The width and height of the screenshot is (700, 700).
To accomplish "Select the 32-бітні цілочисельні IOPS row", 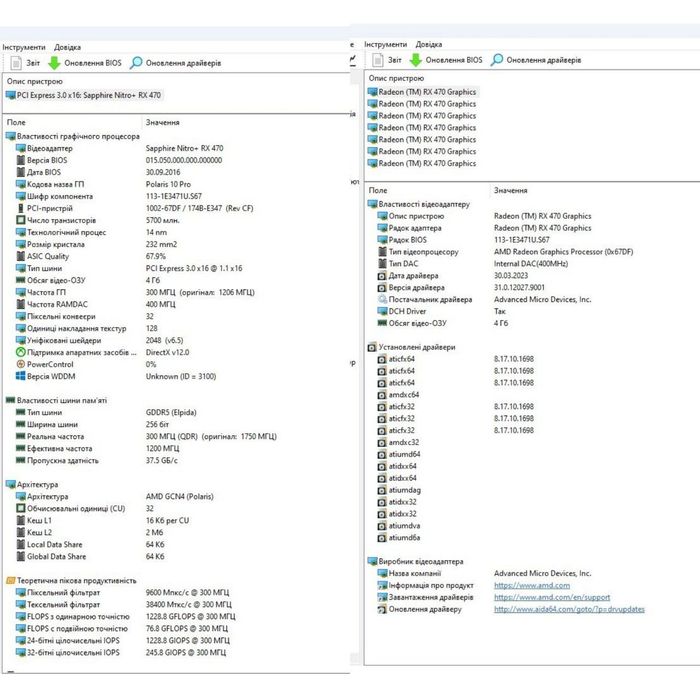I will click(121, 653).
